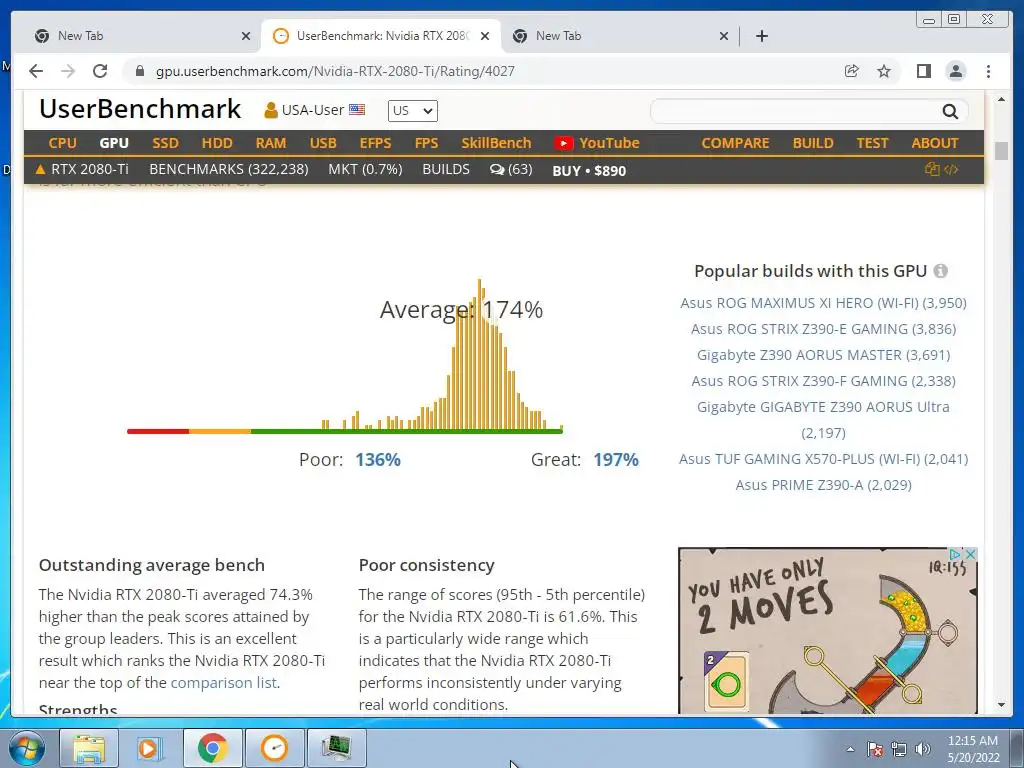
Task: Open the browser side panel
Action: [923, 71]
